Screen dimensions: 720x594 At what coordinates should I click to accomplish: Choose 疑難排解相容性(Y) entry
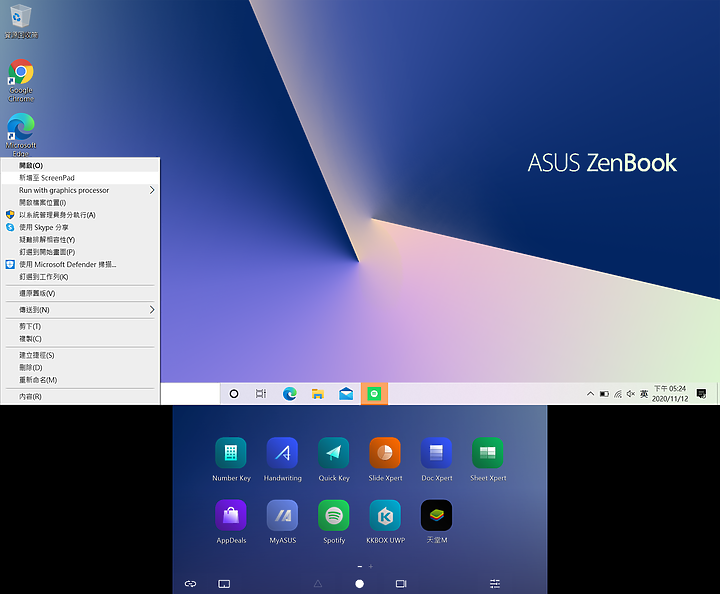pyautogui.click(x=80, y=240)
